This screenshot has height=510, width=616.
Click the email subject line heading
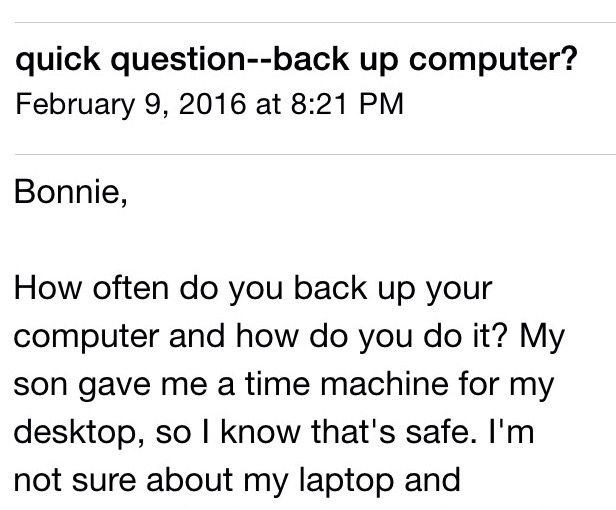[295, 62]
